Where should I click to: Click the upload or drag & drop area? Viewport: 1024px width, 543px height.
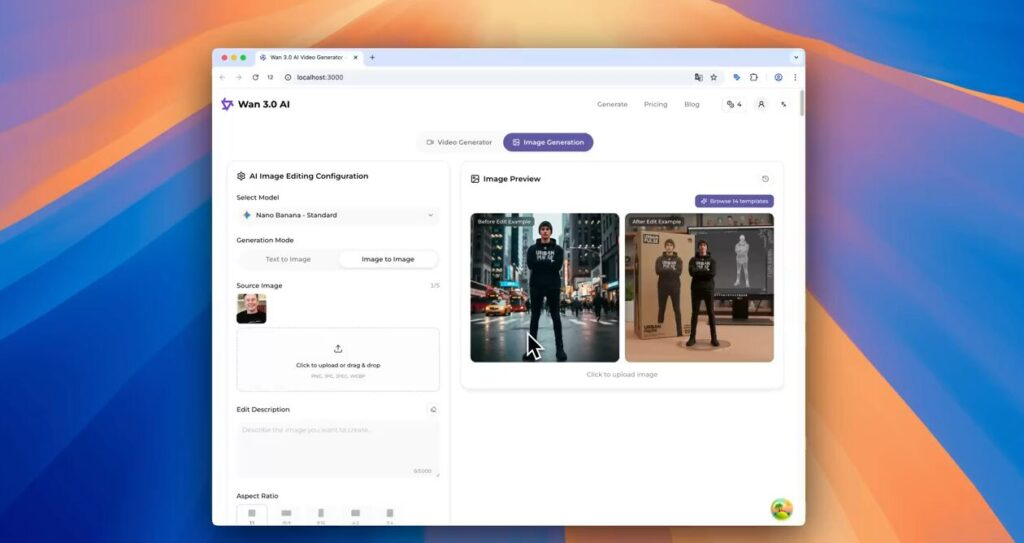338,359
